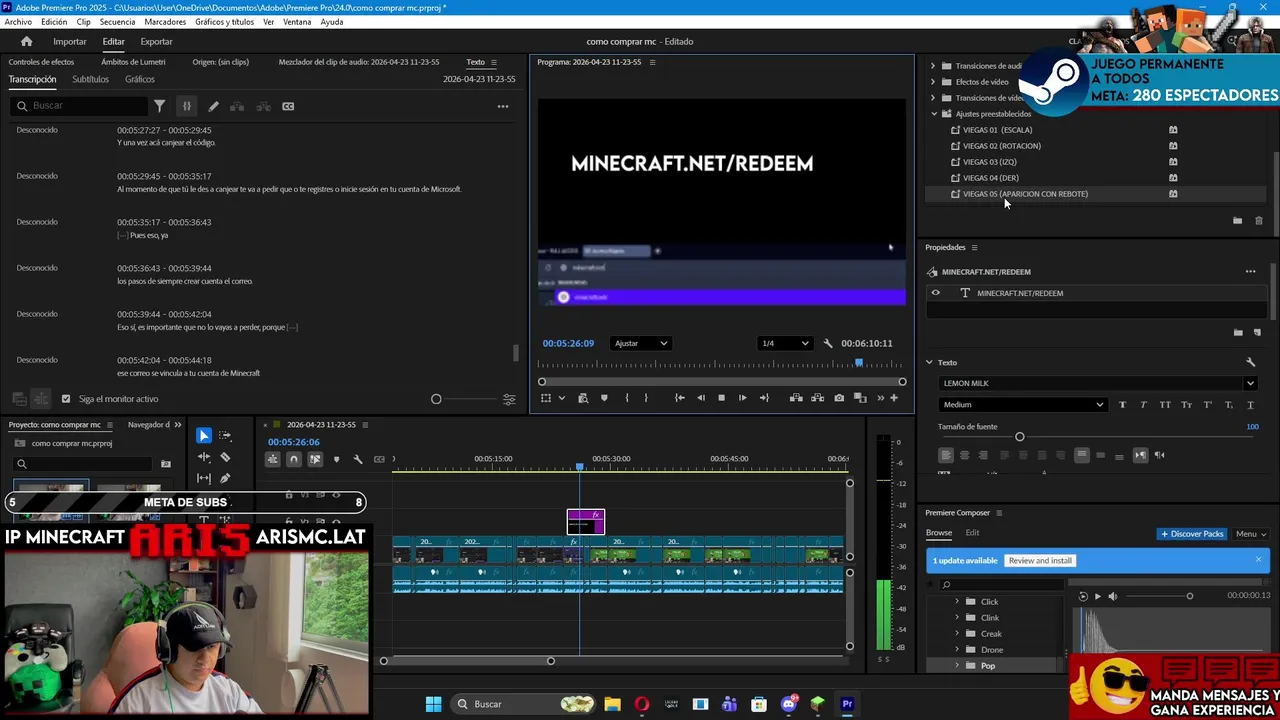
Task: Toggle Siga el monitor activo checkbox
Action: 66,399
